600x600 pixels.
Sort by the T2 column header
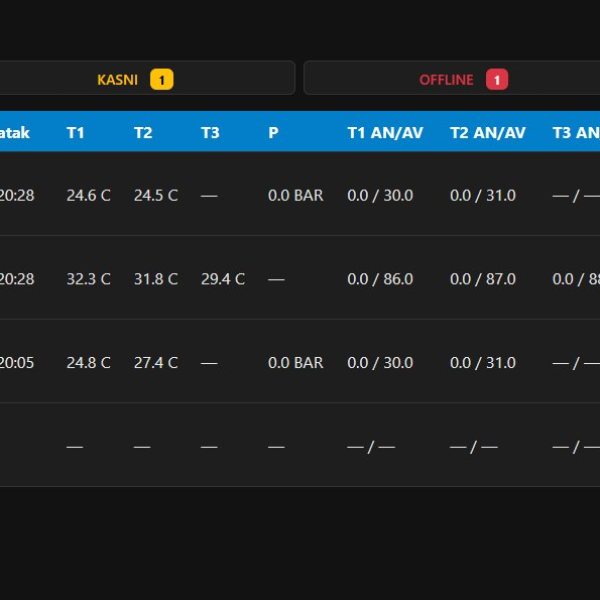143,133
